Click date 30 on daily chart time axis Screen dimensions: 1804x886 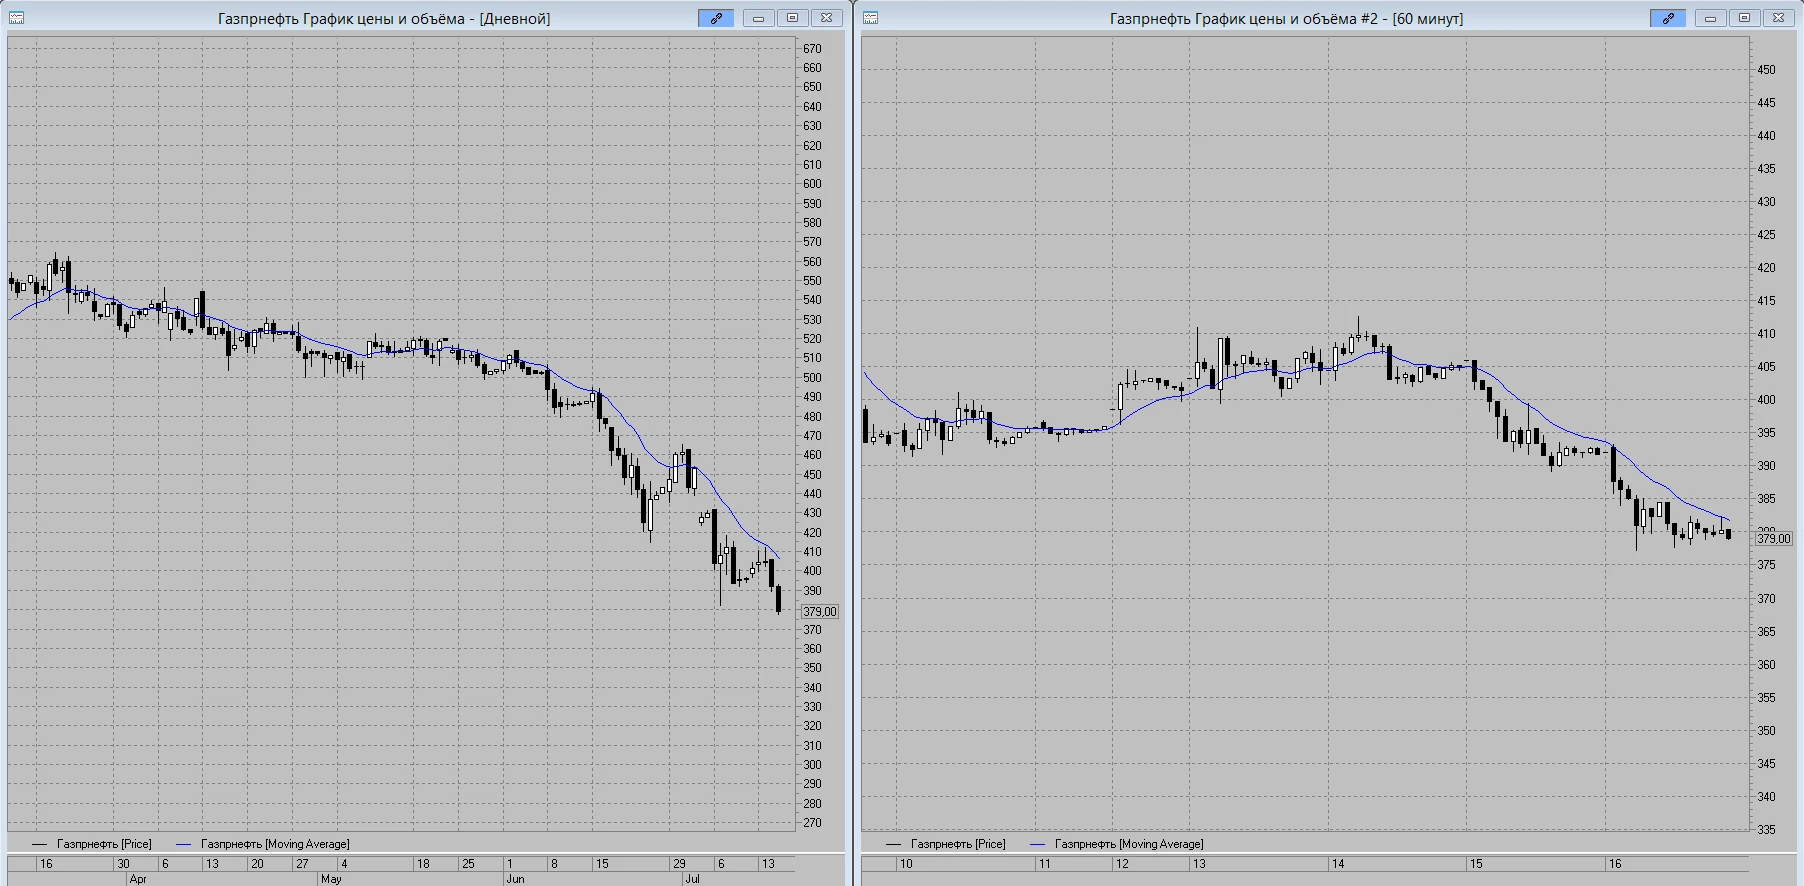click(x=123, y=864)
